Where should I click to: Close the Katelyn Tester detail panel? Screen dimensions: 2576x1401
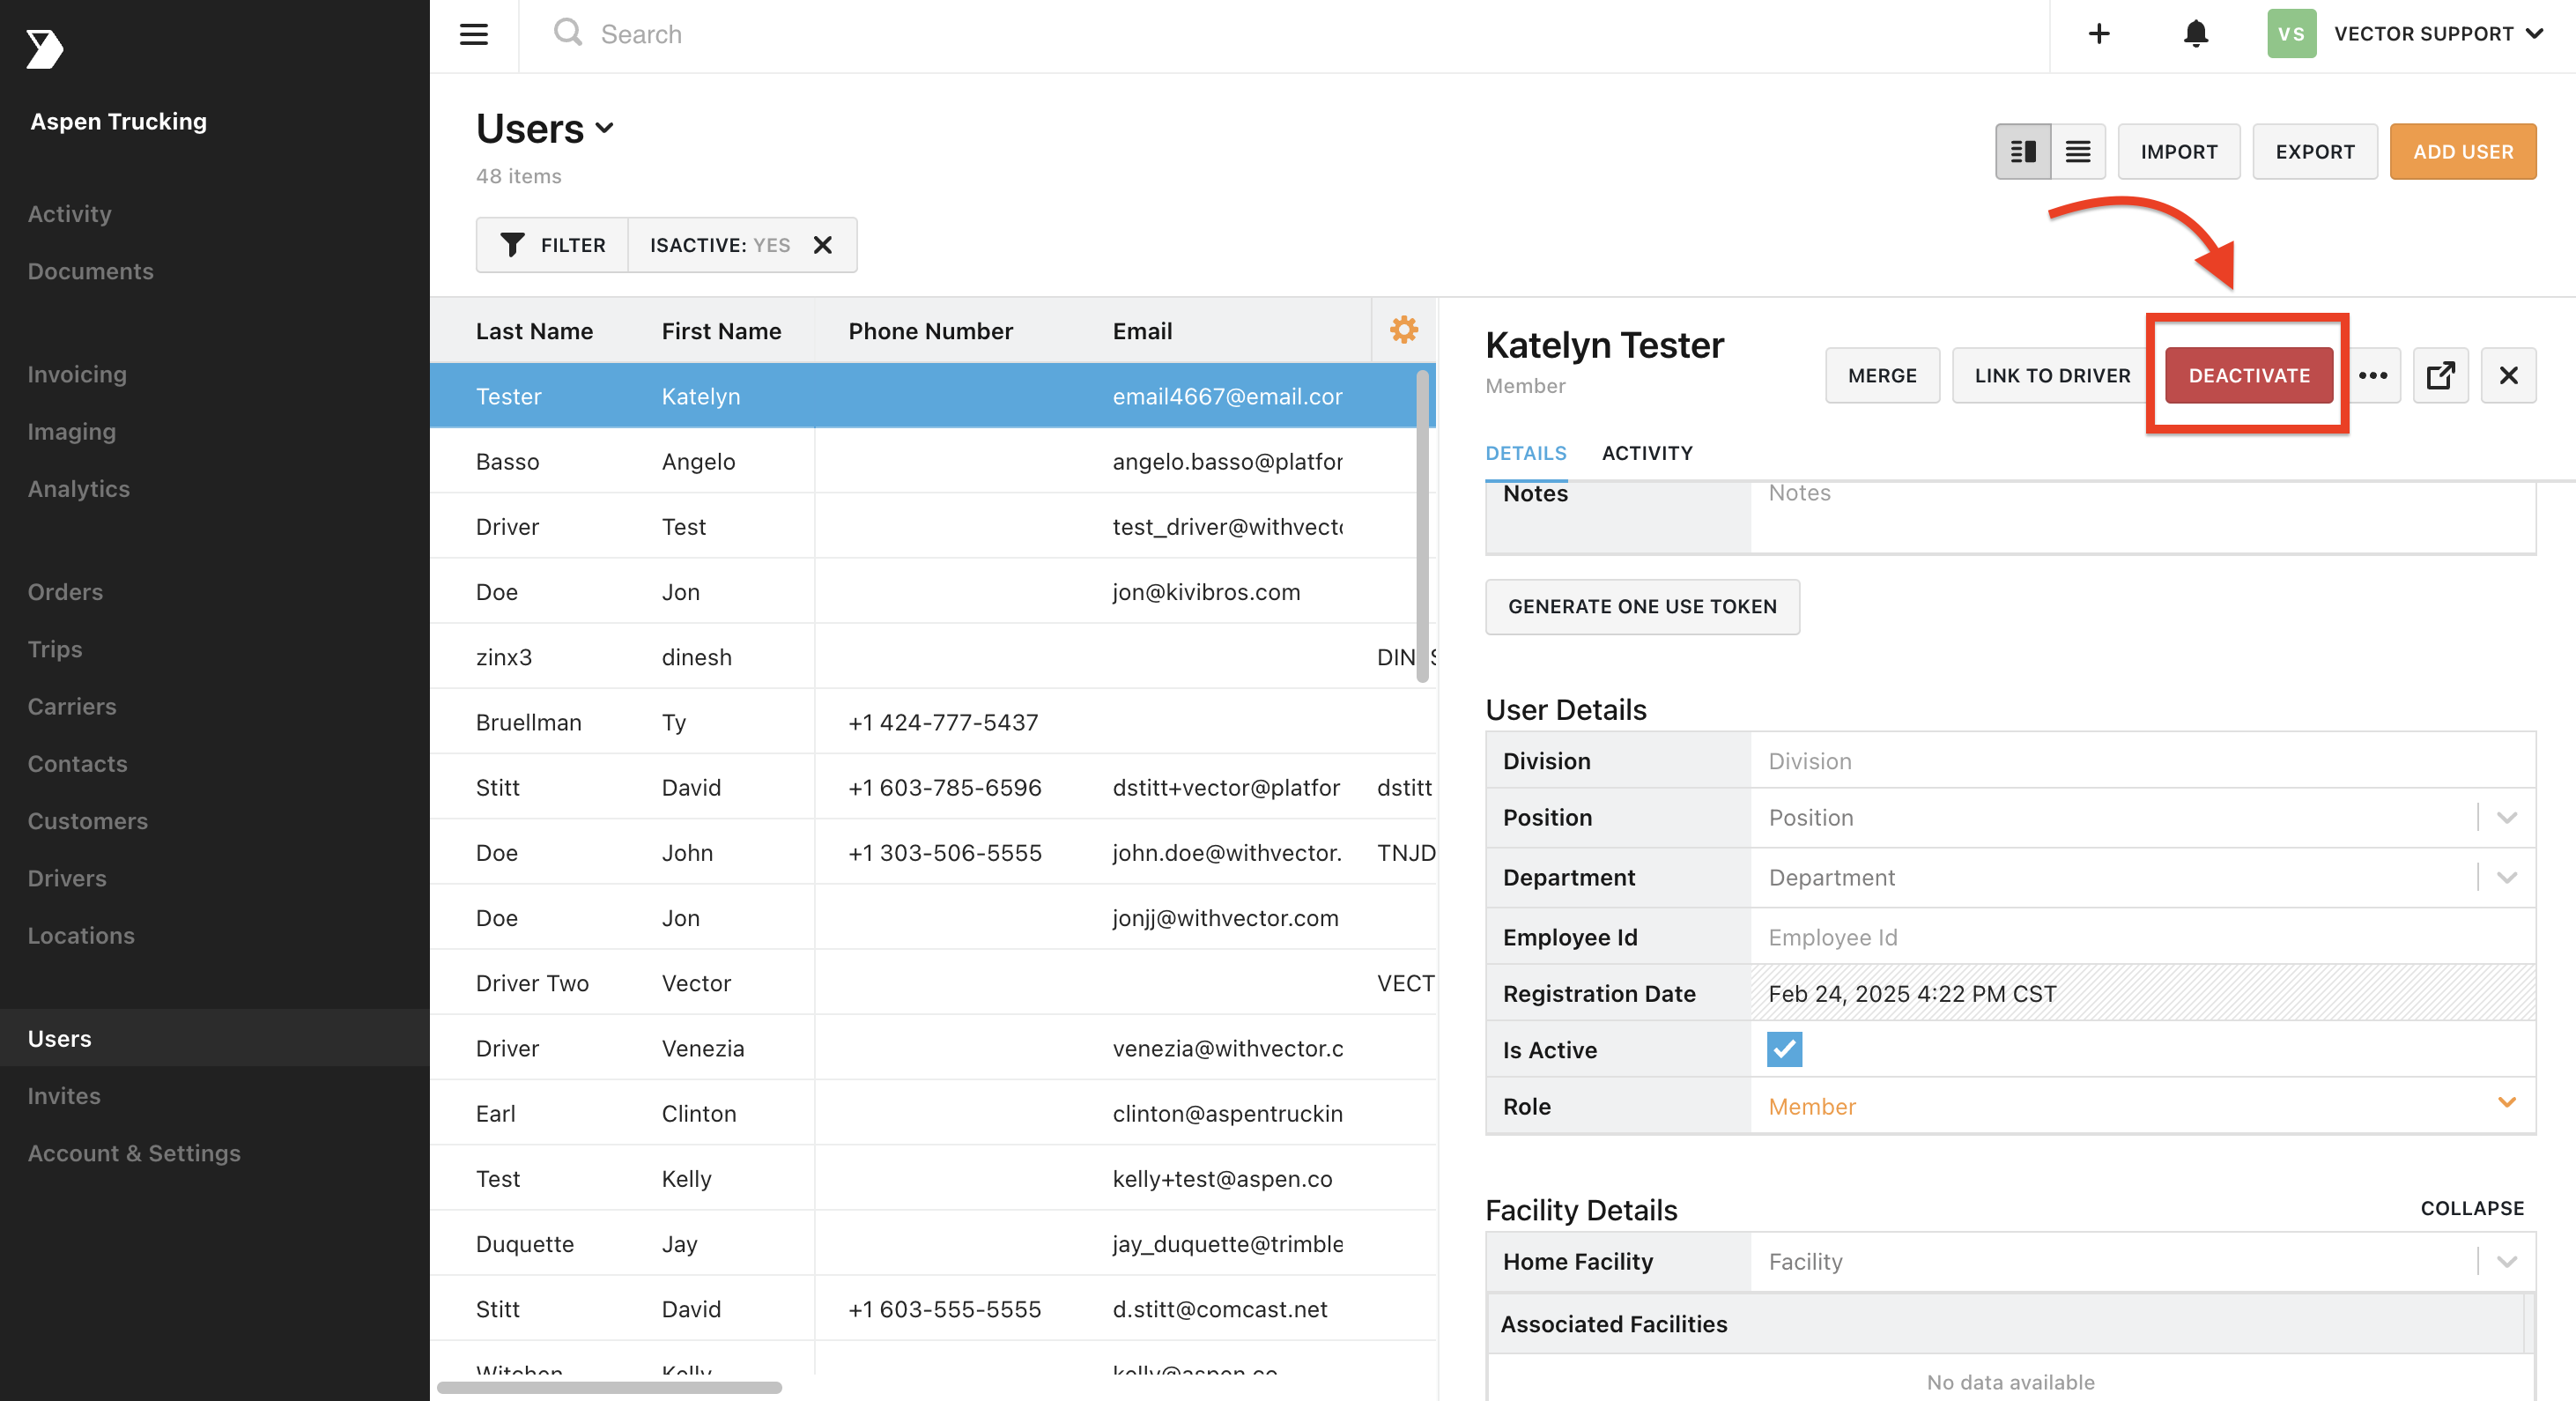point(2508,376)
